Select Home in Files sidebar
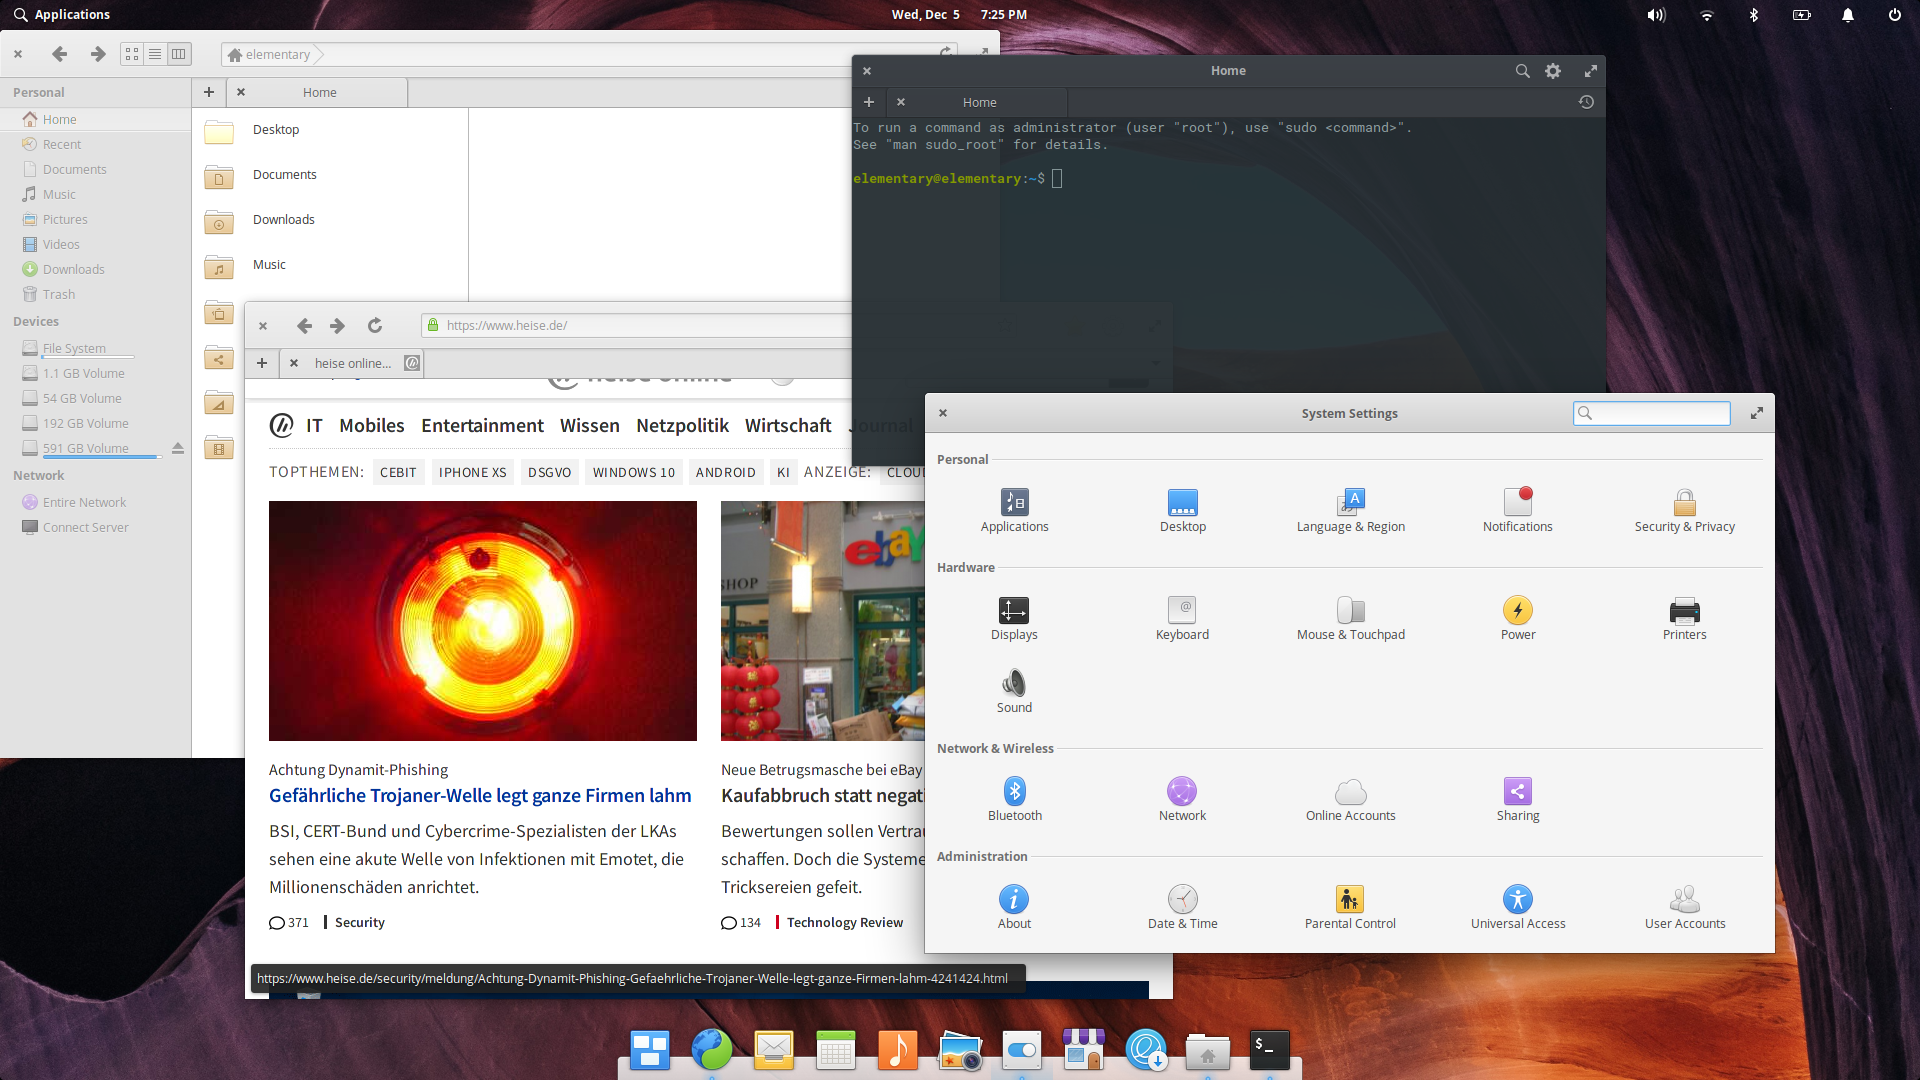Screen dimensions: 1920x1080 click(95, 119)
